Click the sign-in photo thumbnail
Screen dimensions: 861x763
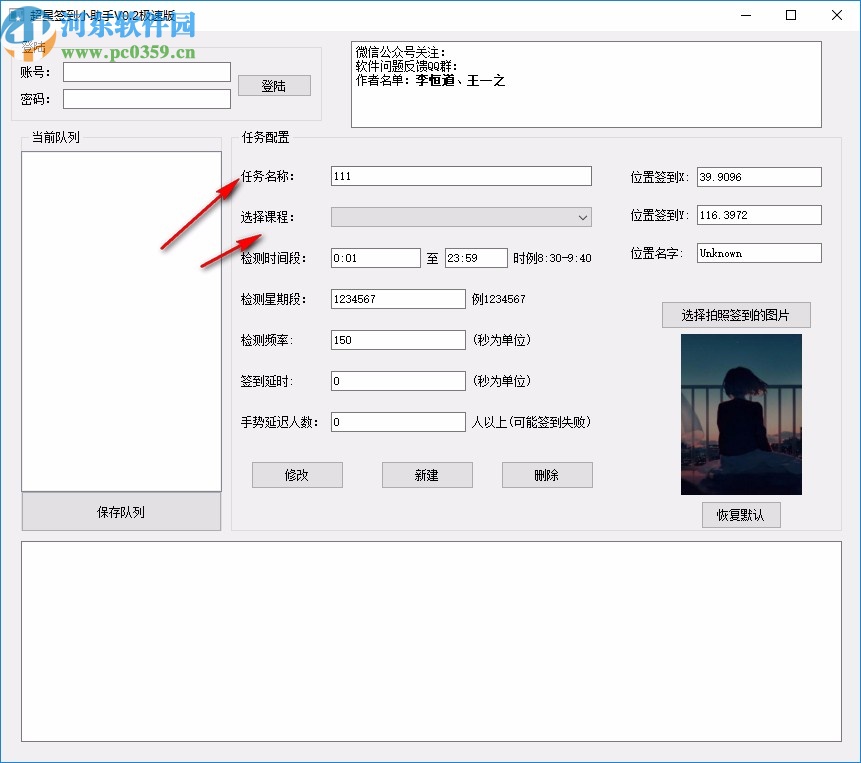point(741,414)
